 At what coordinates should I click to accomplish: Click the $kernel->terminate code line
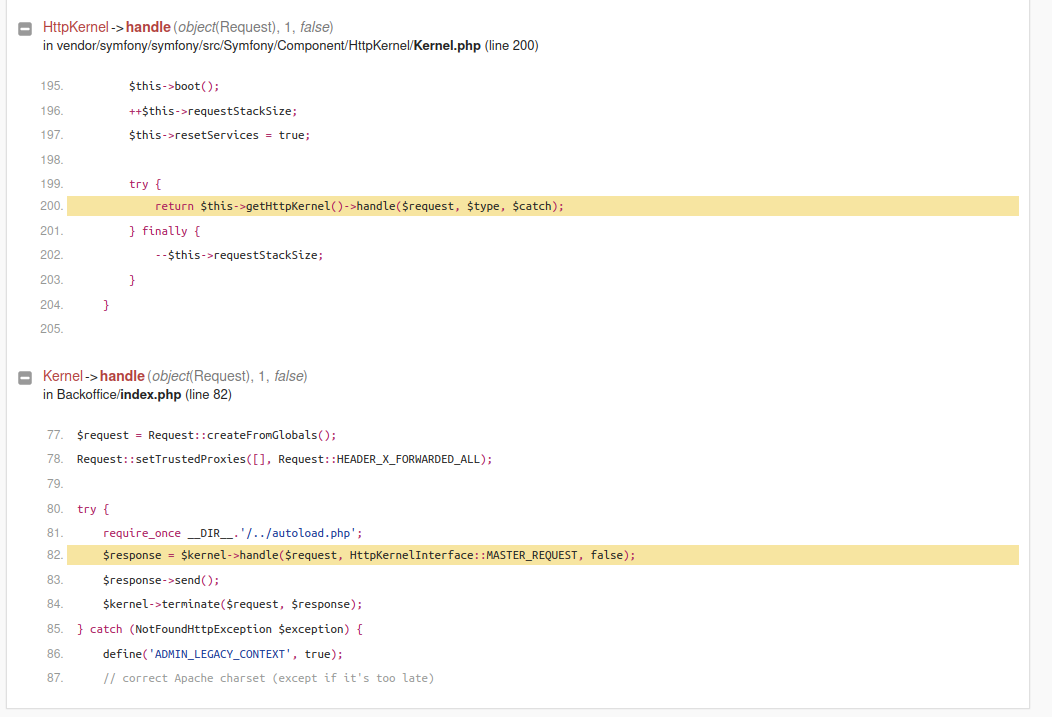[x=232, y=604]
